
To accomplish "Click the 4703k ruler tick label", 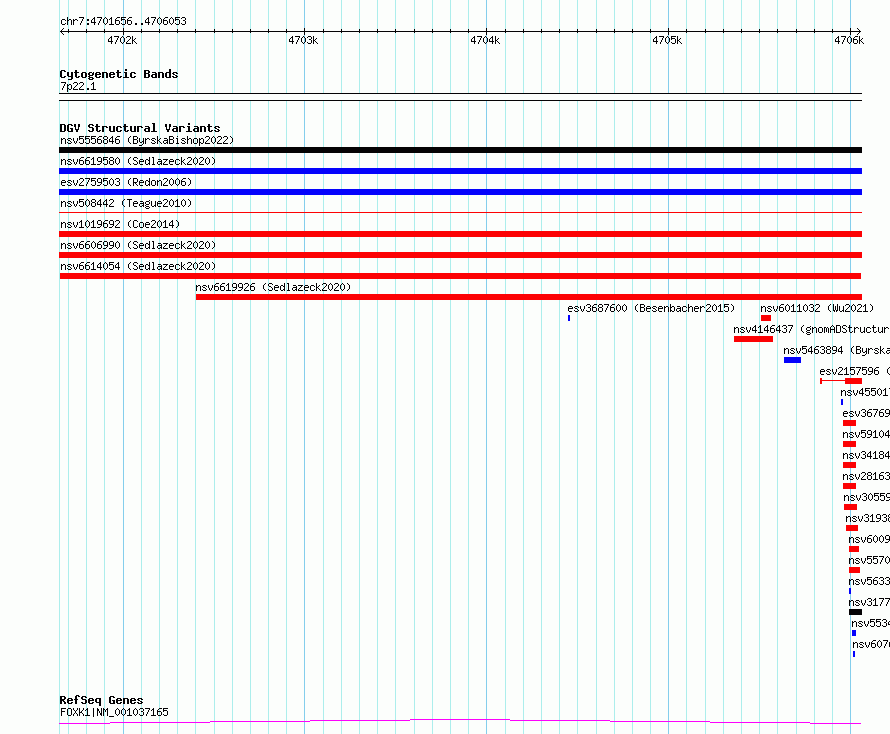I will click(x=303, y=40).
